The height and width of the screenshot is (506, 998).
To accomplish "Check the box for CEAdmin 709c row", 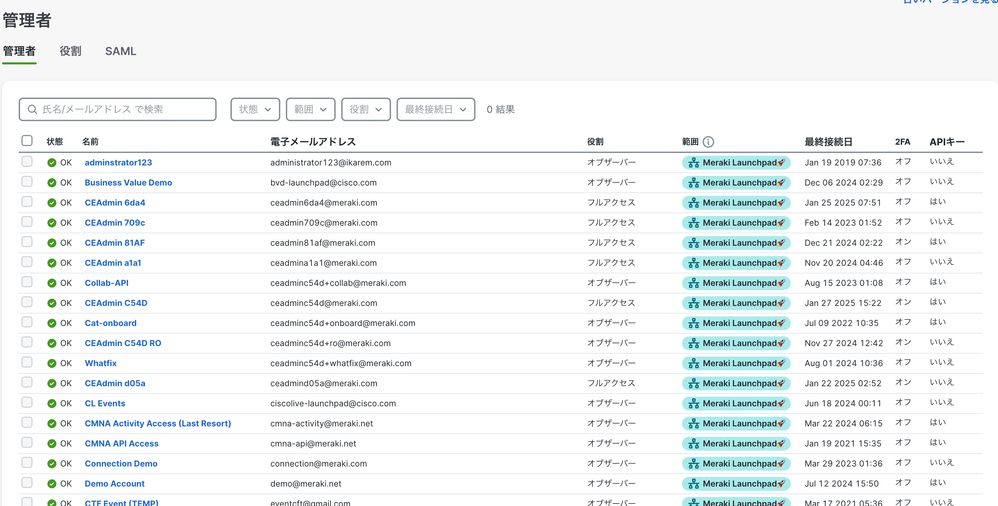I will pyautogui.click(x=27, y=222).
